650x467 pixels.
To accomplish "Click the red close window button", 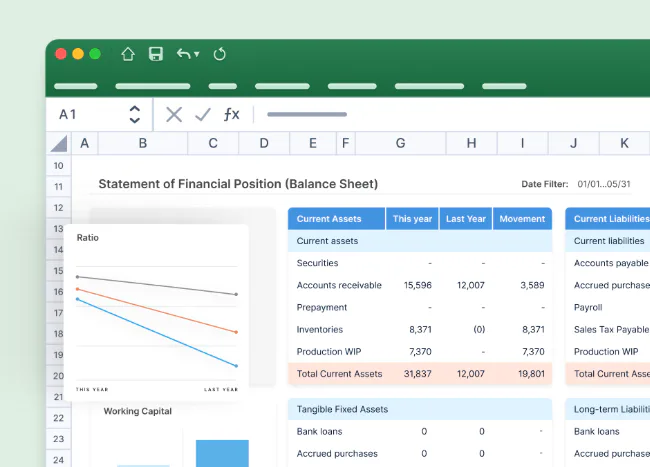I will (x=61, y=54).
